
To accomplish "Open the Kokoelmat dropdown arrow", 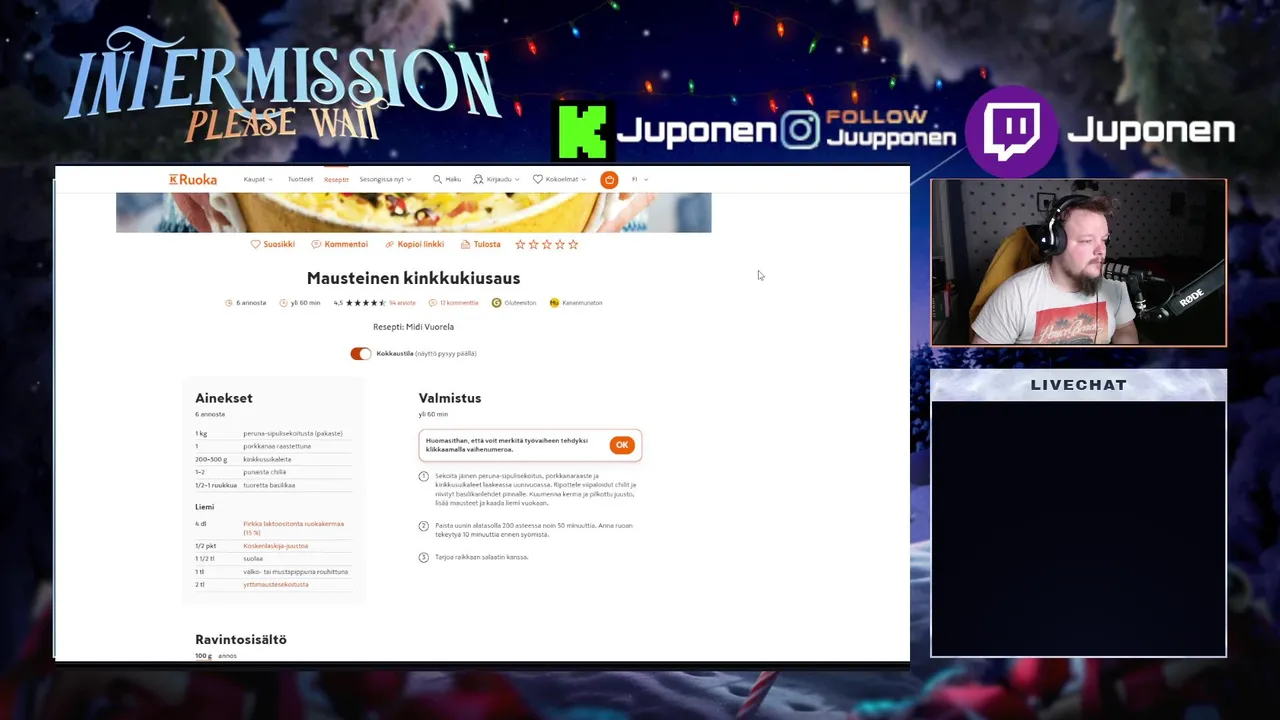I will [x=583, y=180].
